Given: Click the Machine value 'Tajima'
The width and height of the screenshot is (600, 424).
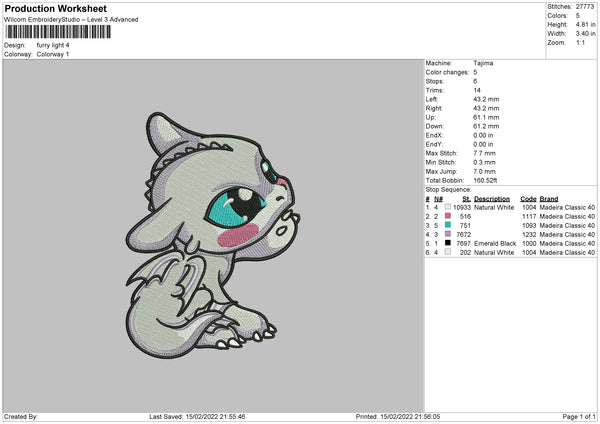Looking at the screenshot, I should coord(483,63).
